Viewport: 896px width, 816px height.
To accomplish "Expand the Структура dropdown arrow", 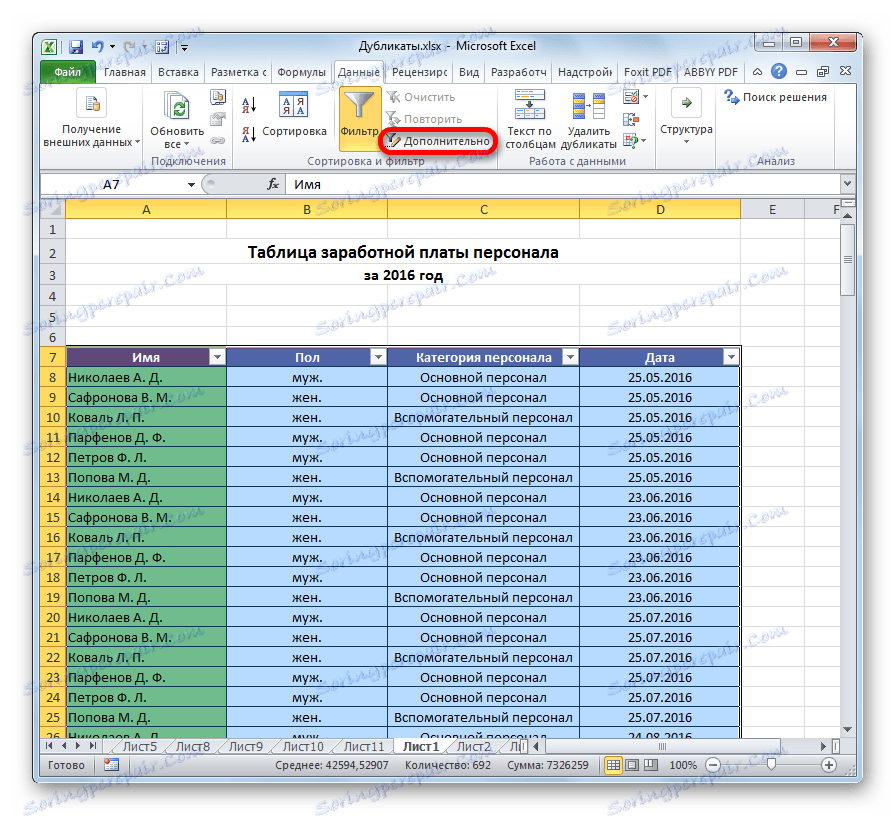I will [x=686, y=141].
